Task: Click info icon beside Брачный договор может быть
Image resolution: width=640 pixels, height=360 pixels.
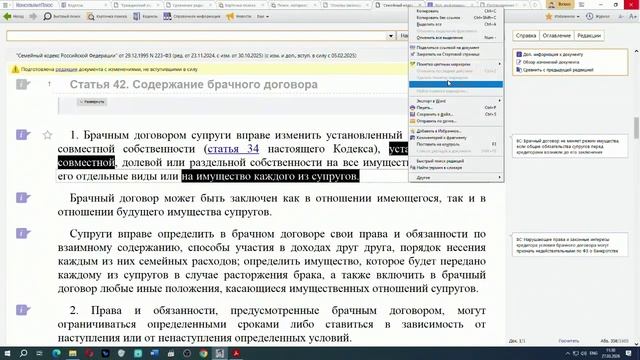Action: coord(23,198)
